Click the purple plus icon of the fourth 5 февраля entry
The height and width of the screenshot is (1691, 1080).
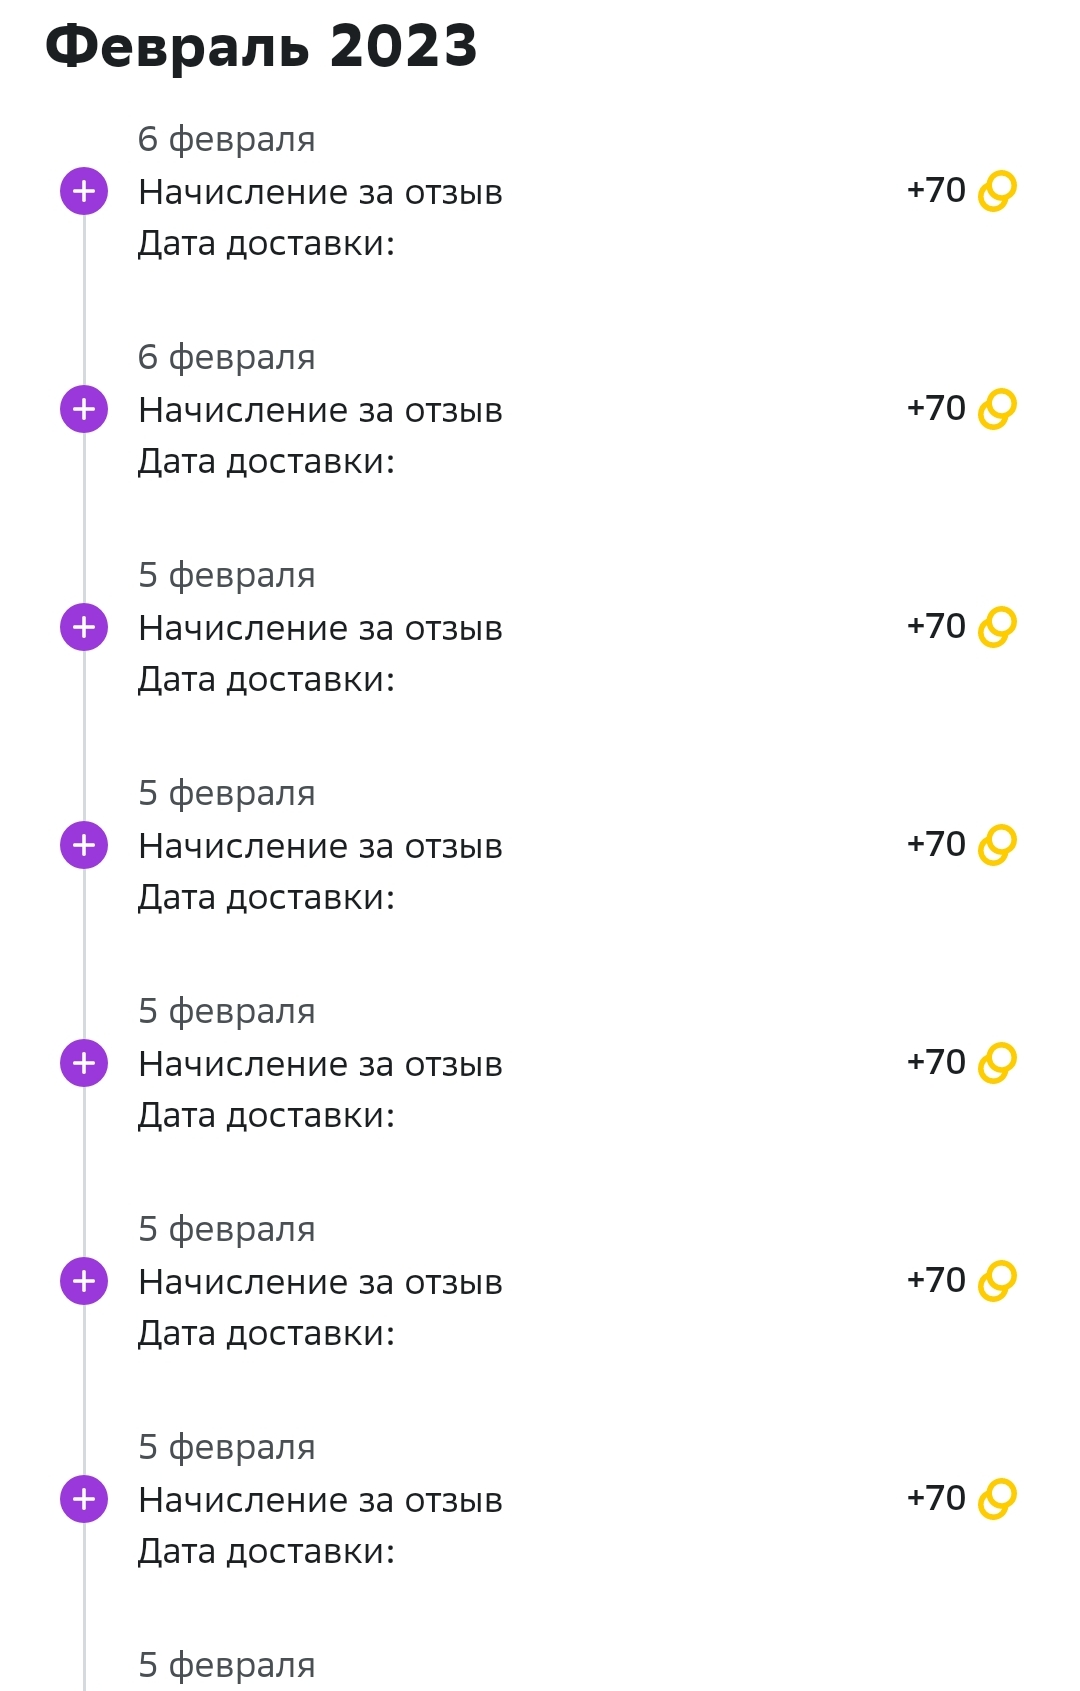[84, 1281]
